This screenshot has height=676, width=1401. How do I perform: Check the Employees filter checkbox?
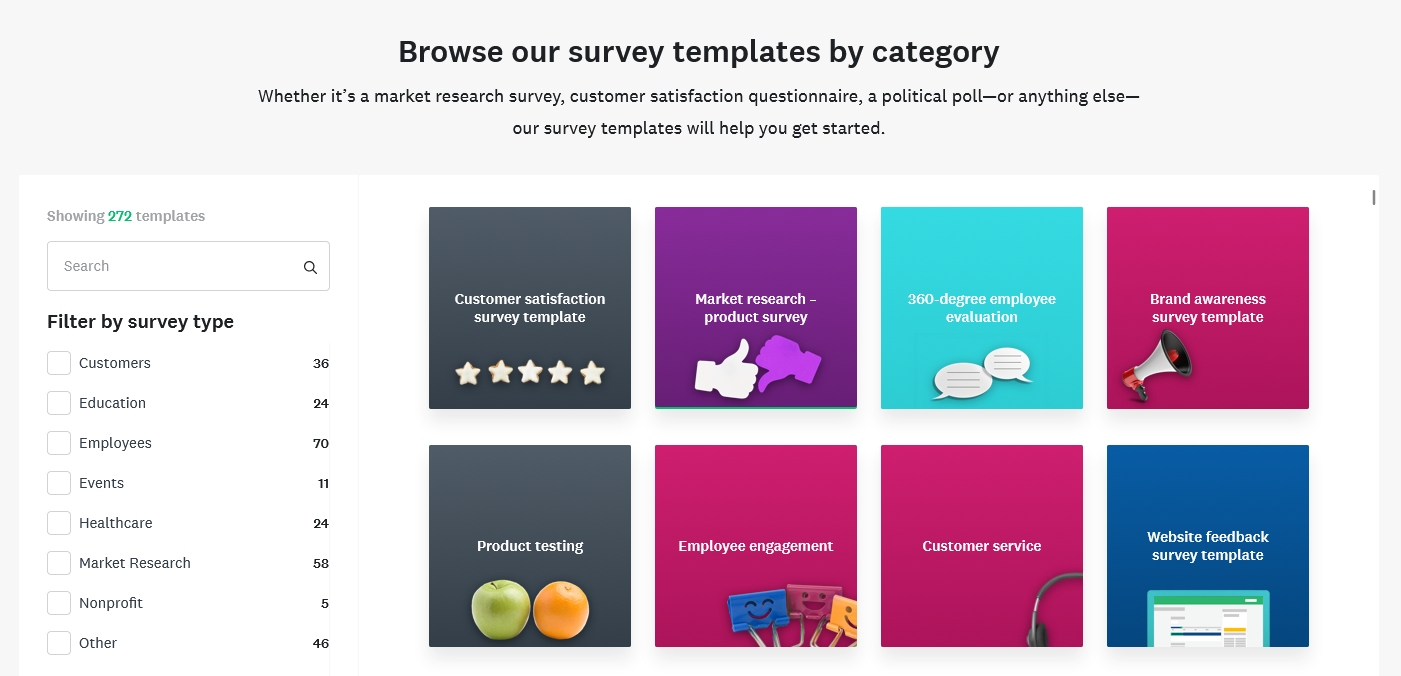(x=58, y=442)
